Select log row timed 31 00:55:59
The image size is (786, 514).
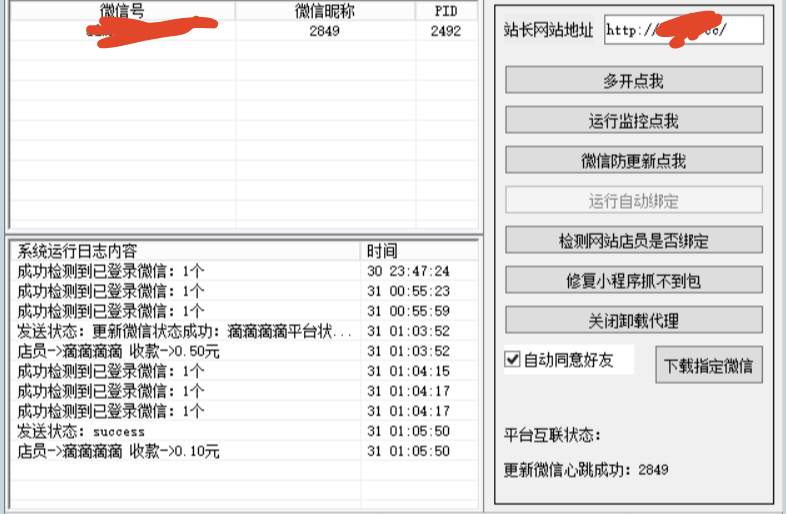click(x=244, y=311)
